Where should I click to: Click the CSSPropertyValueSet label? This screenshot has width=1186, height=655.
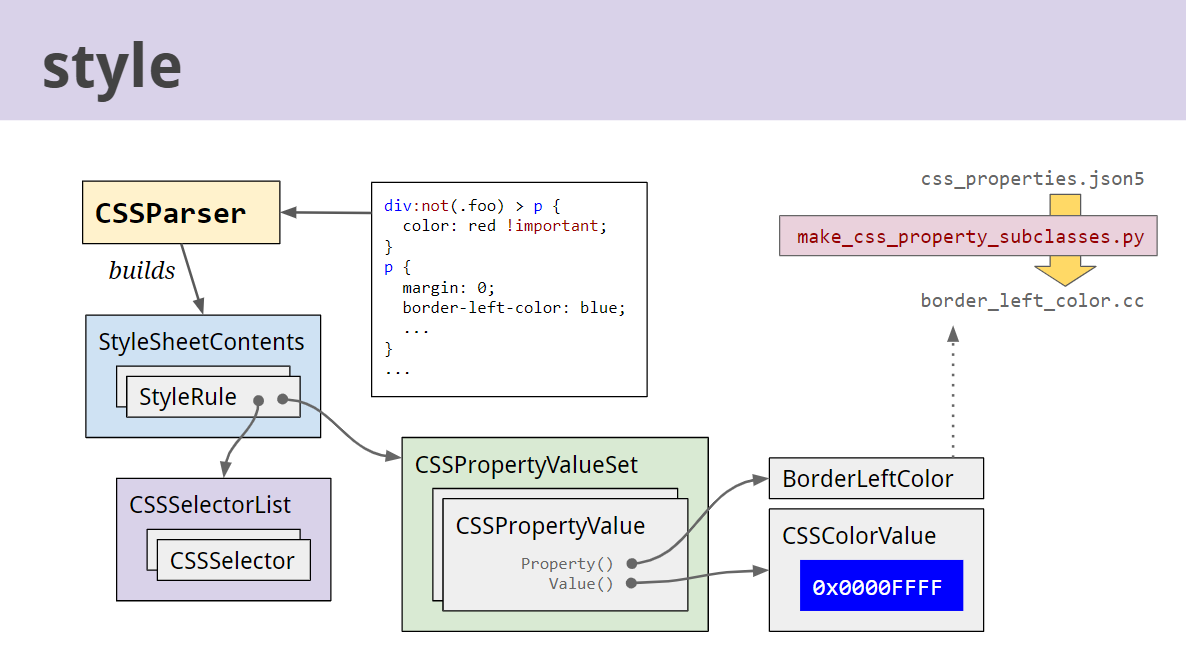[526, 464]
